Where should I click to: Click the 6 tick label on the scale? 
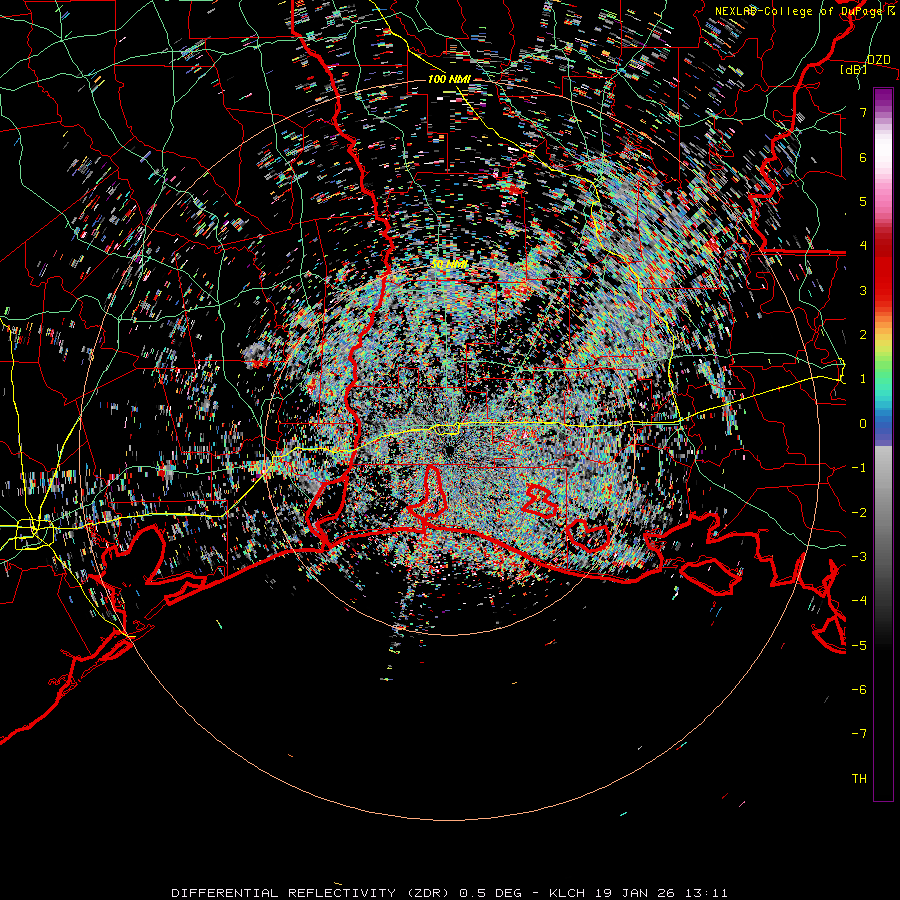(863, 157)
